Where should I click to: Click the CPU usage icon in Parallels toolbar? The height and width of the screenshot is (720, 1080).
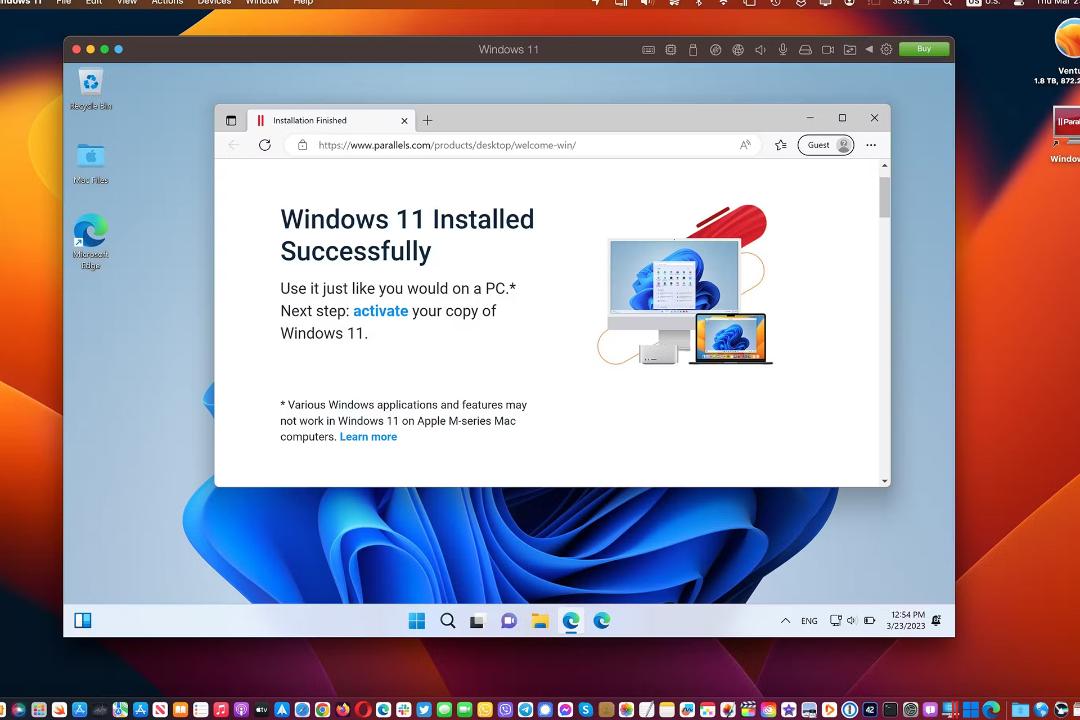(671, 50)
